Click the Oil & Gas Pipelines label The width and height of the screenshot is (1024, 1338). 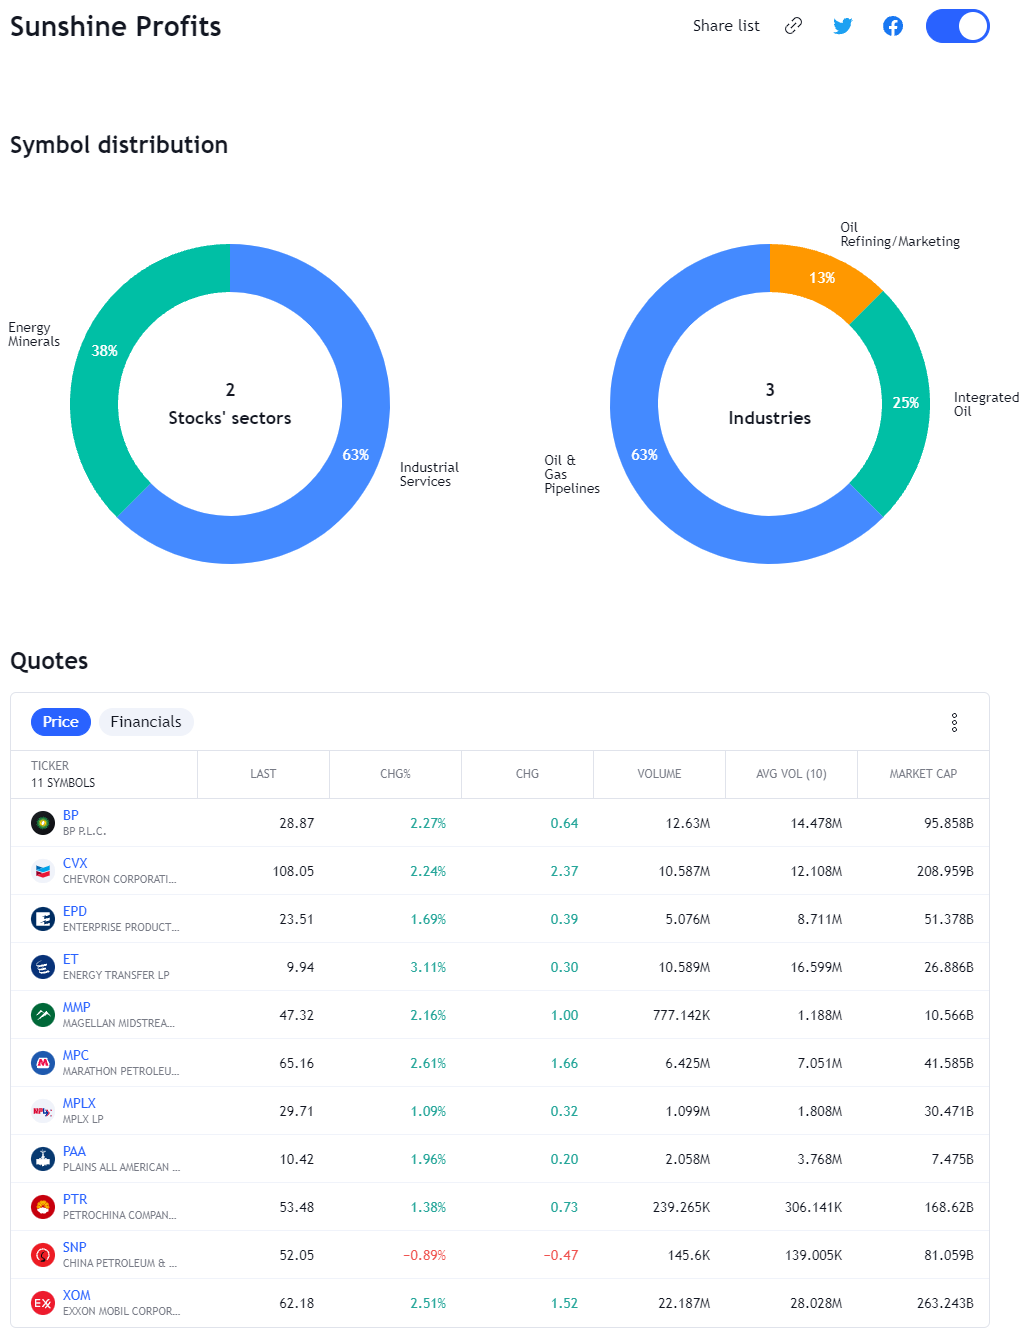coord(572,475)
